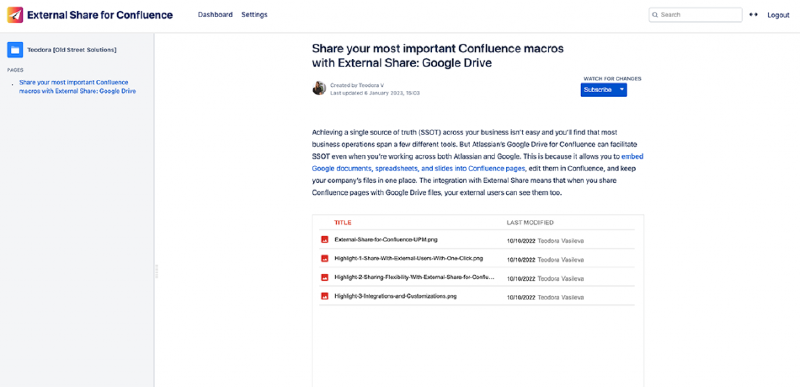Click modified date in the External-Share-for-Confluence-UPM row

point(521,241)
